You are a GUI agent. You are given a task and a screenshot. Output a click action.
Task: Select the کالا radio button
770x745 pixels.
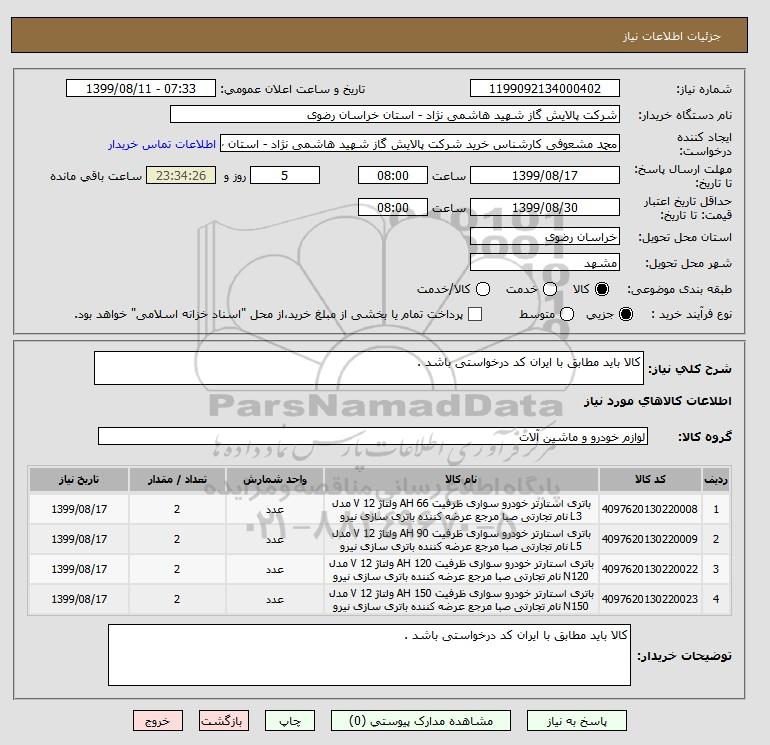(x=602, y=289)
